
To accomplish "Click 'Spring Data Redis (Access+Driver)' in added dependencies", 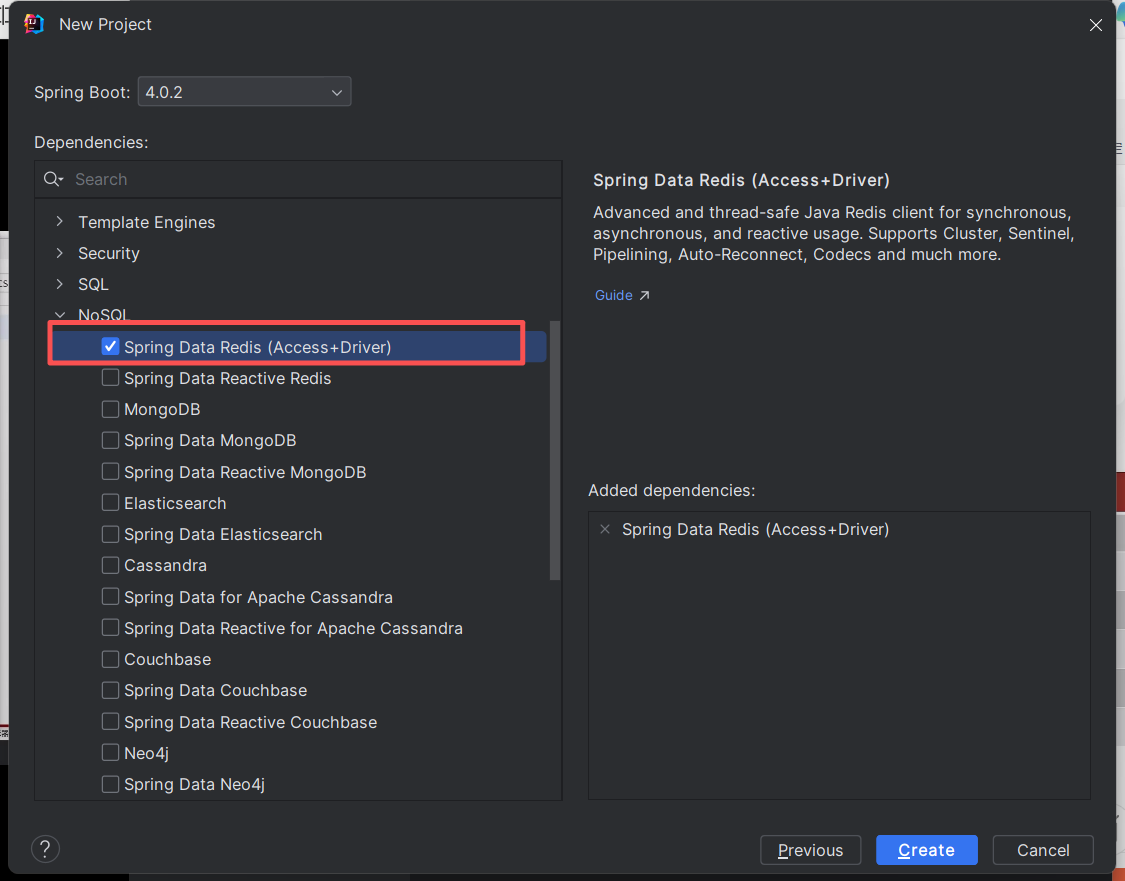I will 756,529.
